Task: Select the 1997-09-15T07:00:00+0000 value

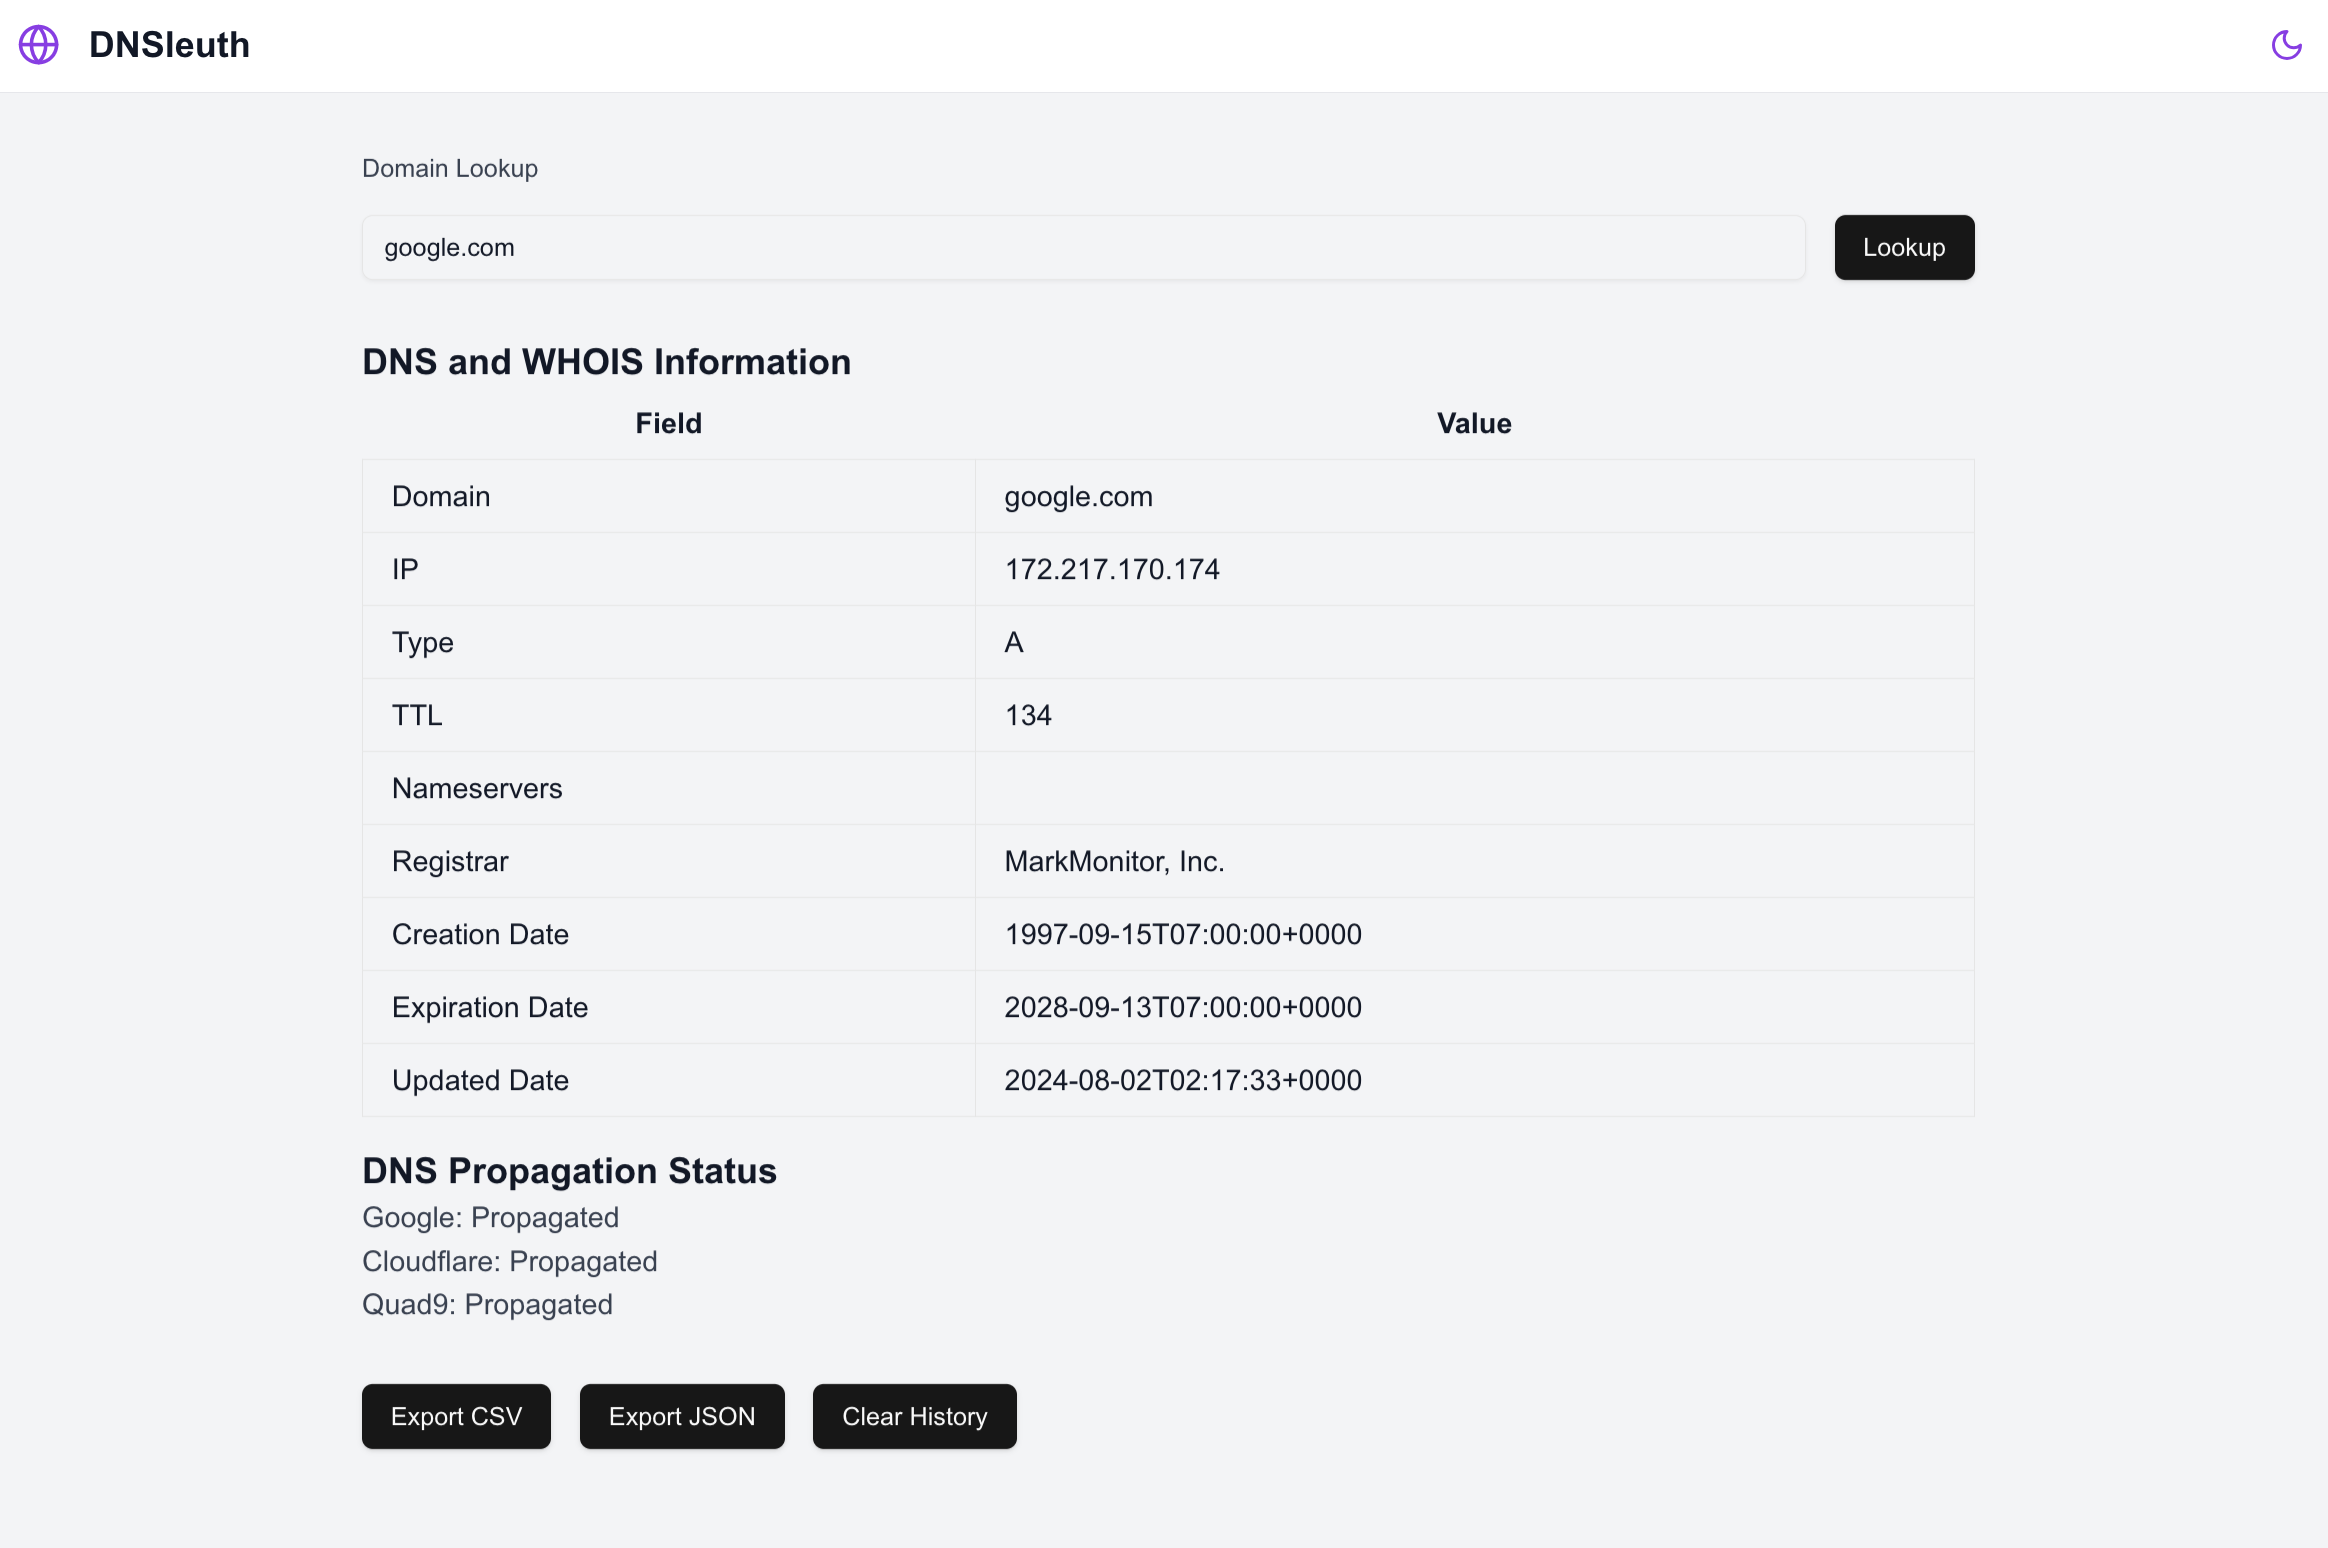Action: [1183, 934]
